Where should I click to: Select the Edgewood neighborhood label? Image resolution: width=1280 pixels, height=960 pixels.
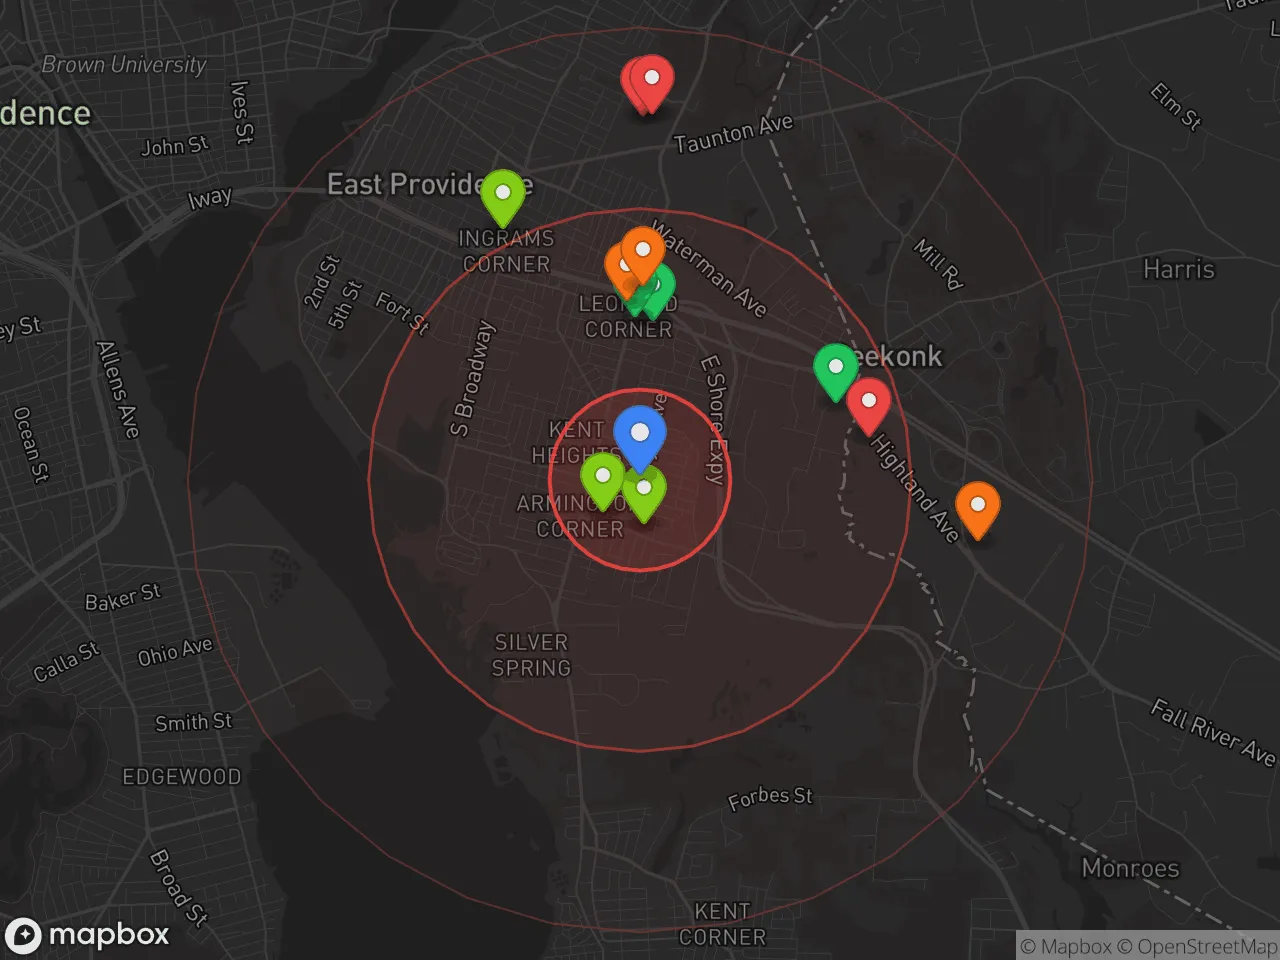[x=181, y=777]
